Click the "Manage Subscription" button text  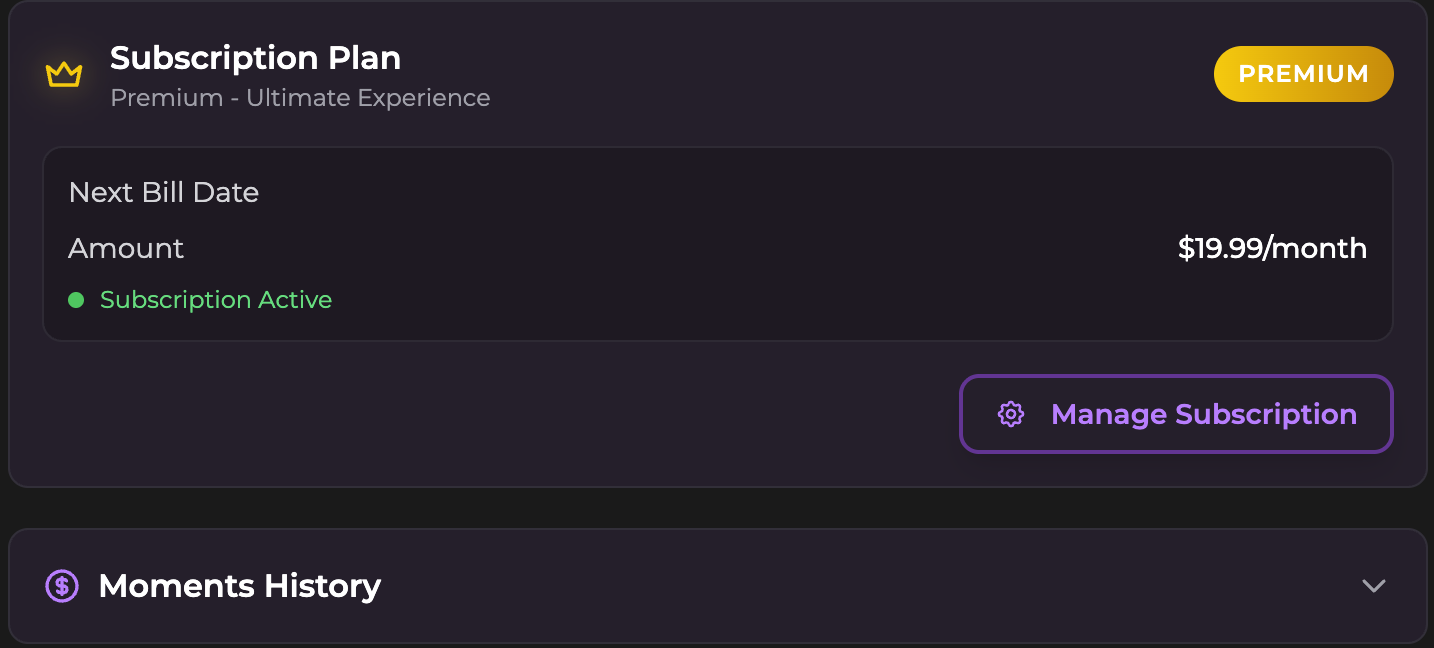pos(1204,414)
